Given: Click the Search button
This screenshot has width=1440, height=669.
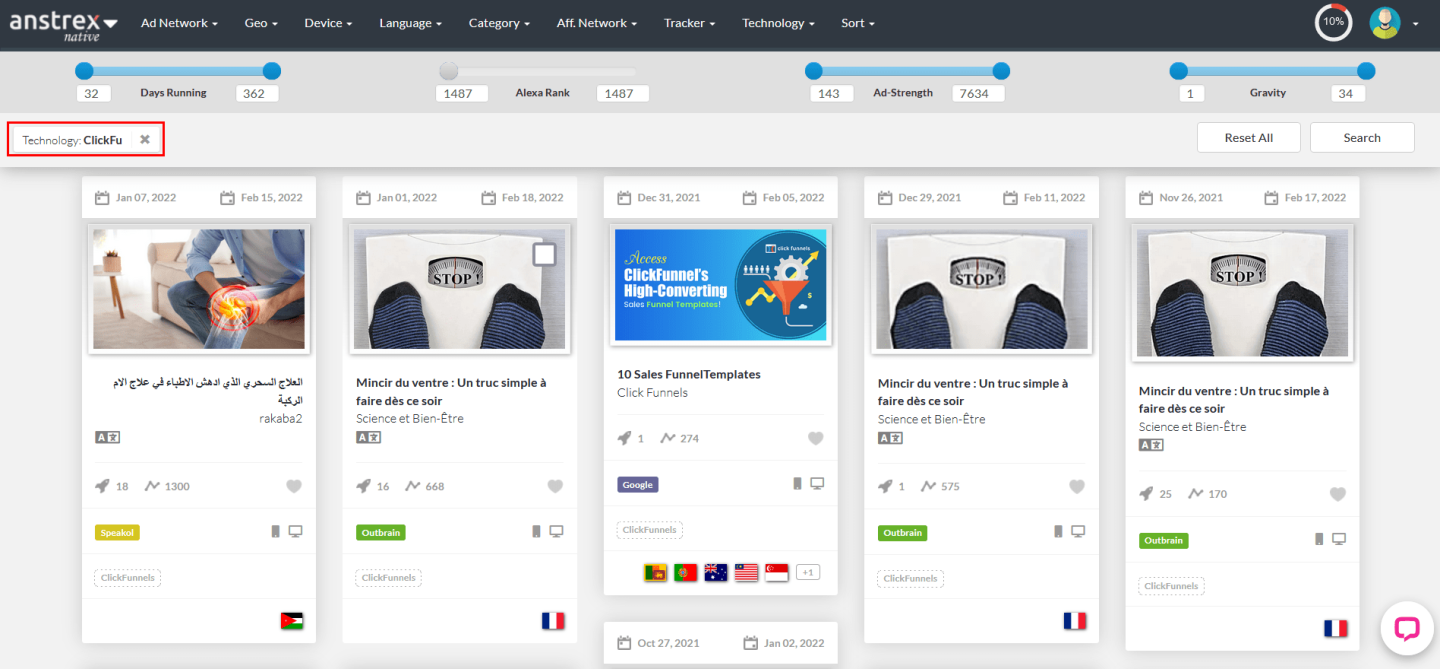Looking at the screenshot, I should pos(1361,138).
